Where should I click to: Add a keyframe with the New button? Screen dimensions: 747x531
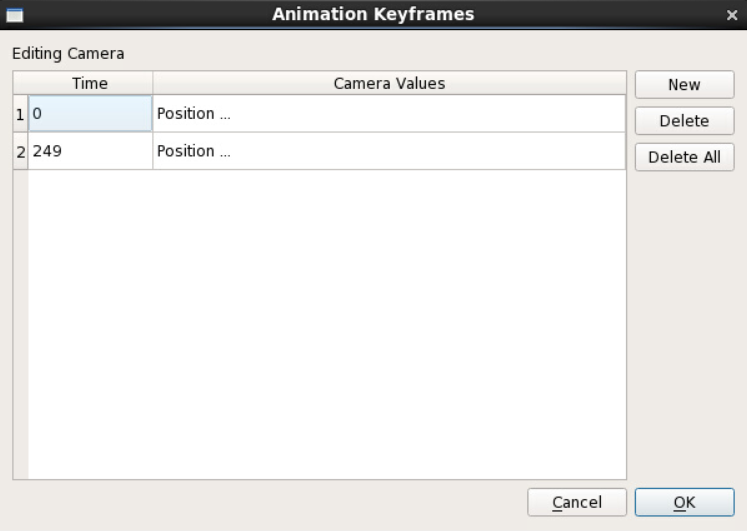coord(684,85)
